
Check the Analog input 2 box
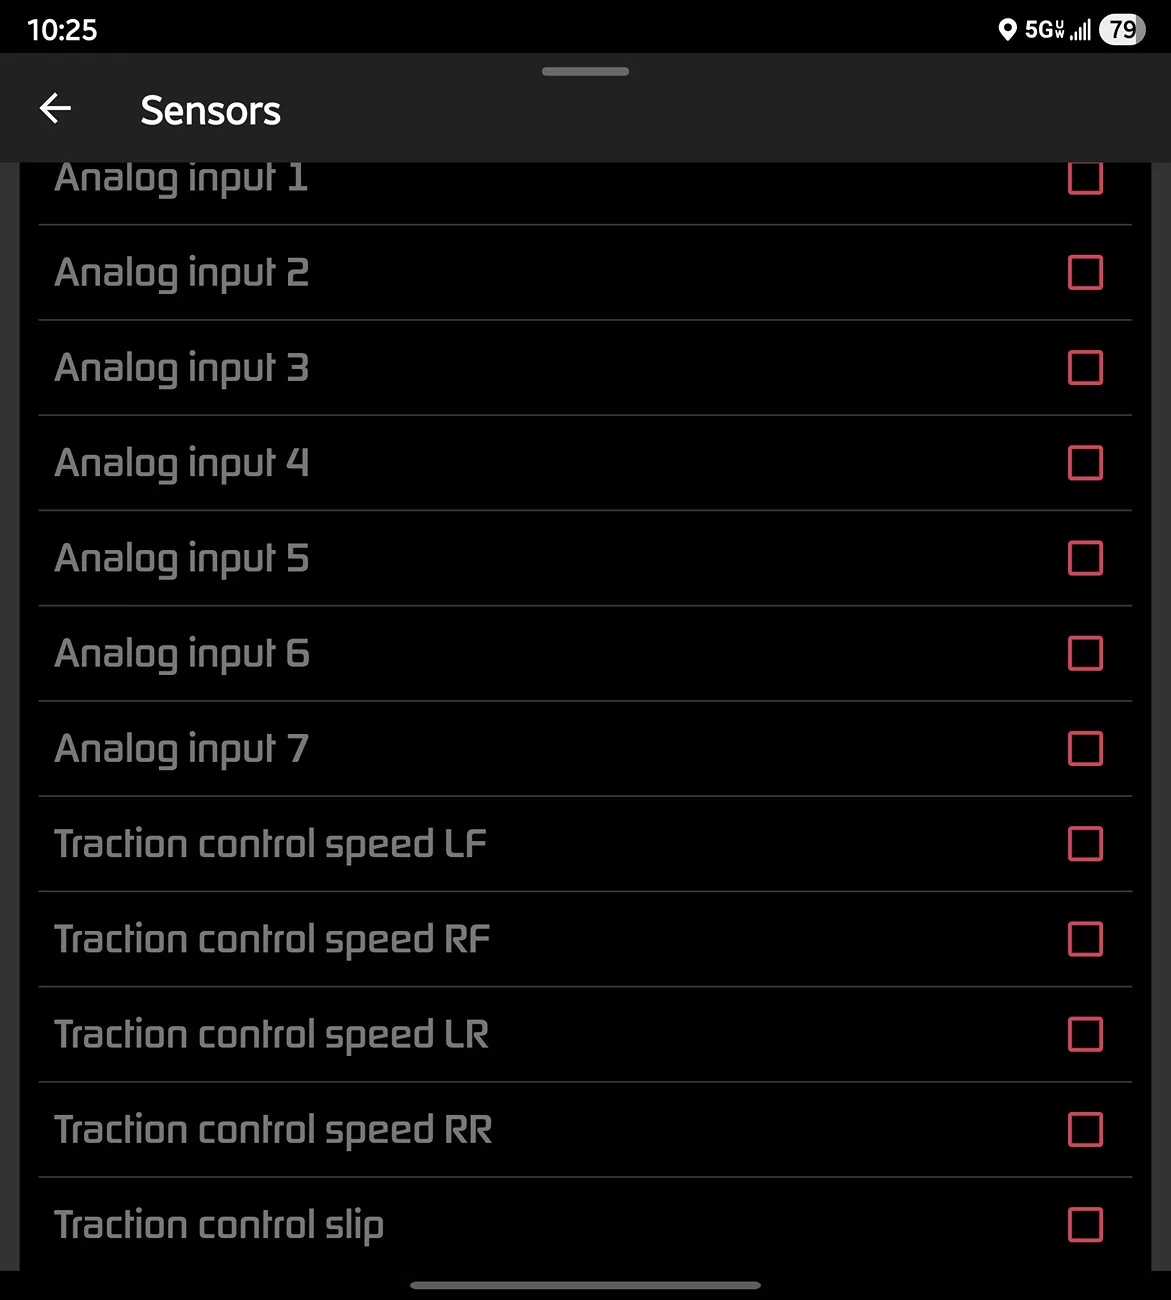point(1085,272)
